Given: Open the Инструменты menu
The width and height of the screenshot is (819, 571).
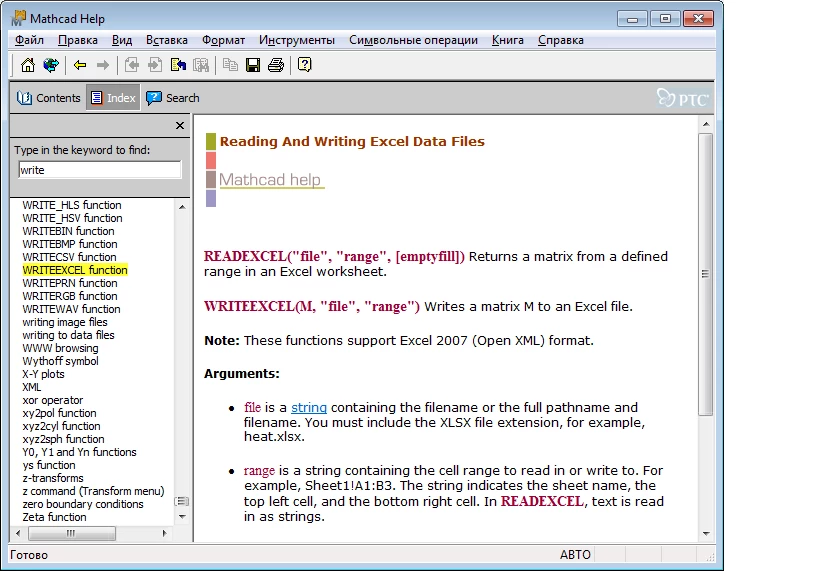Looking at the screenshot, I should [297, 40].
